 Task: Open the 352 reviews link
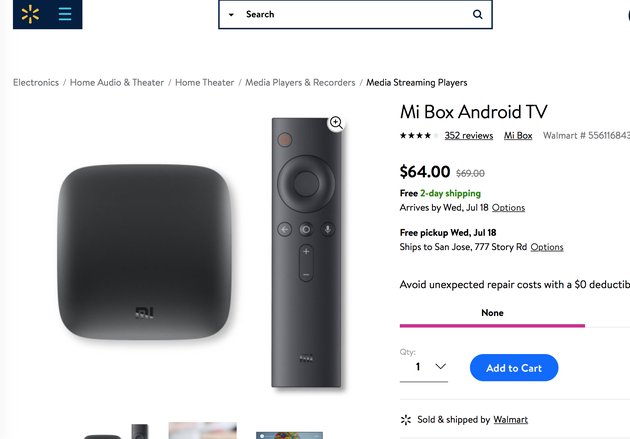[x=469, y=135]
